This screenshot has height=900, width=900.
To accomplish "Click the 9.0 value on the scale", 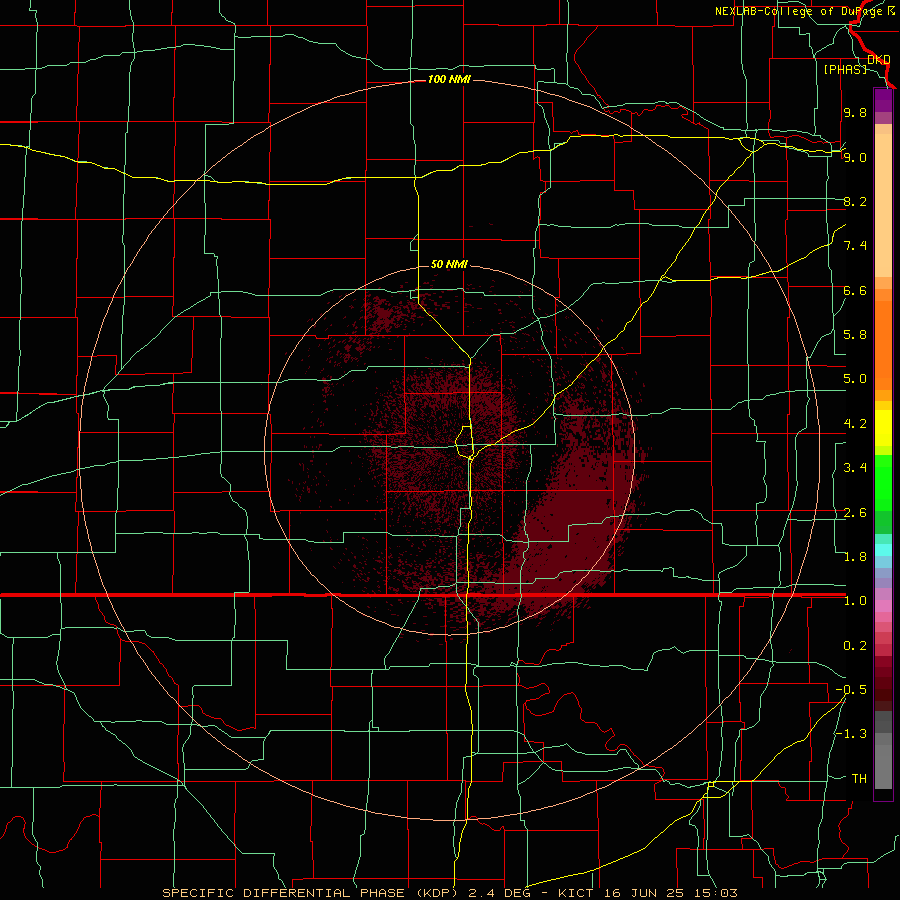I will [855, 157].
